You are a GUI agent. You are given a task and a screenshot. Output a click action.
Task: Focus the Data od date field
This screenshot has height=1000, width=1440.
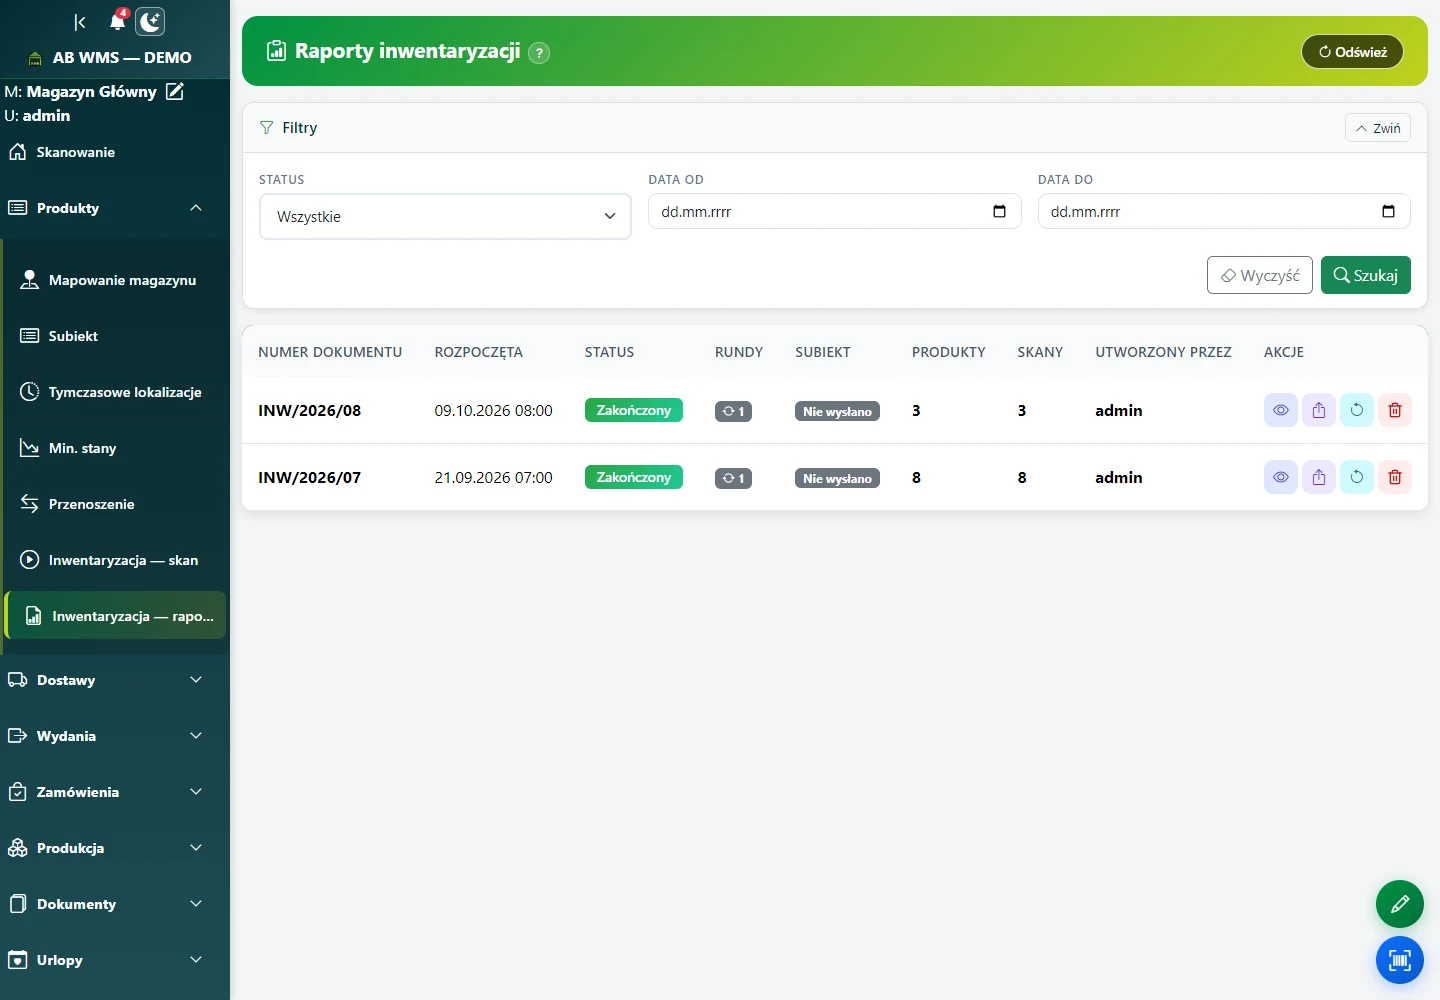[835, 211]
